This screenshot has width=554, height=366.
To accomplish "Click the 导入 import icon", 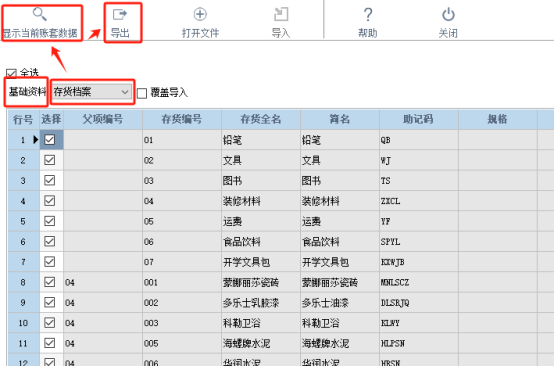I will pos(281,14).
